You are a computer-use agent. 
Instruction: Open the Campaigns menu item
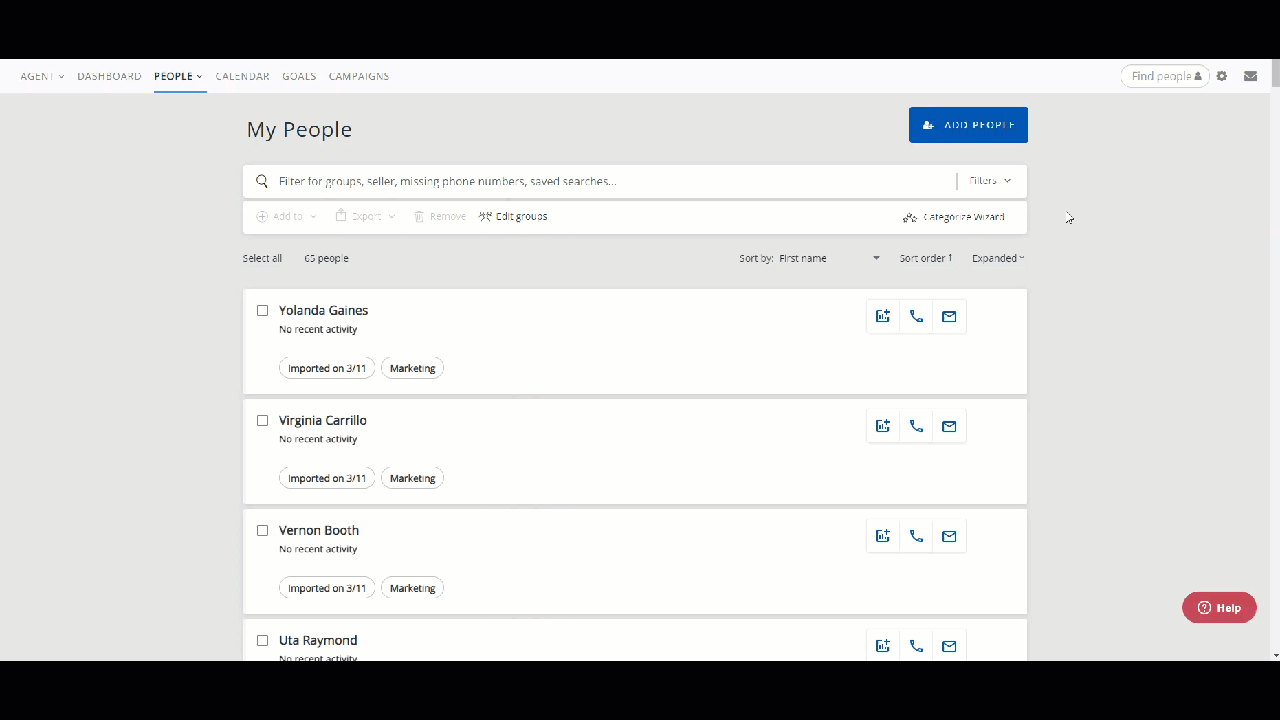(358, 76)
